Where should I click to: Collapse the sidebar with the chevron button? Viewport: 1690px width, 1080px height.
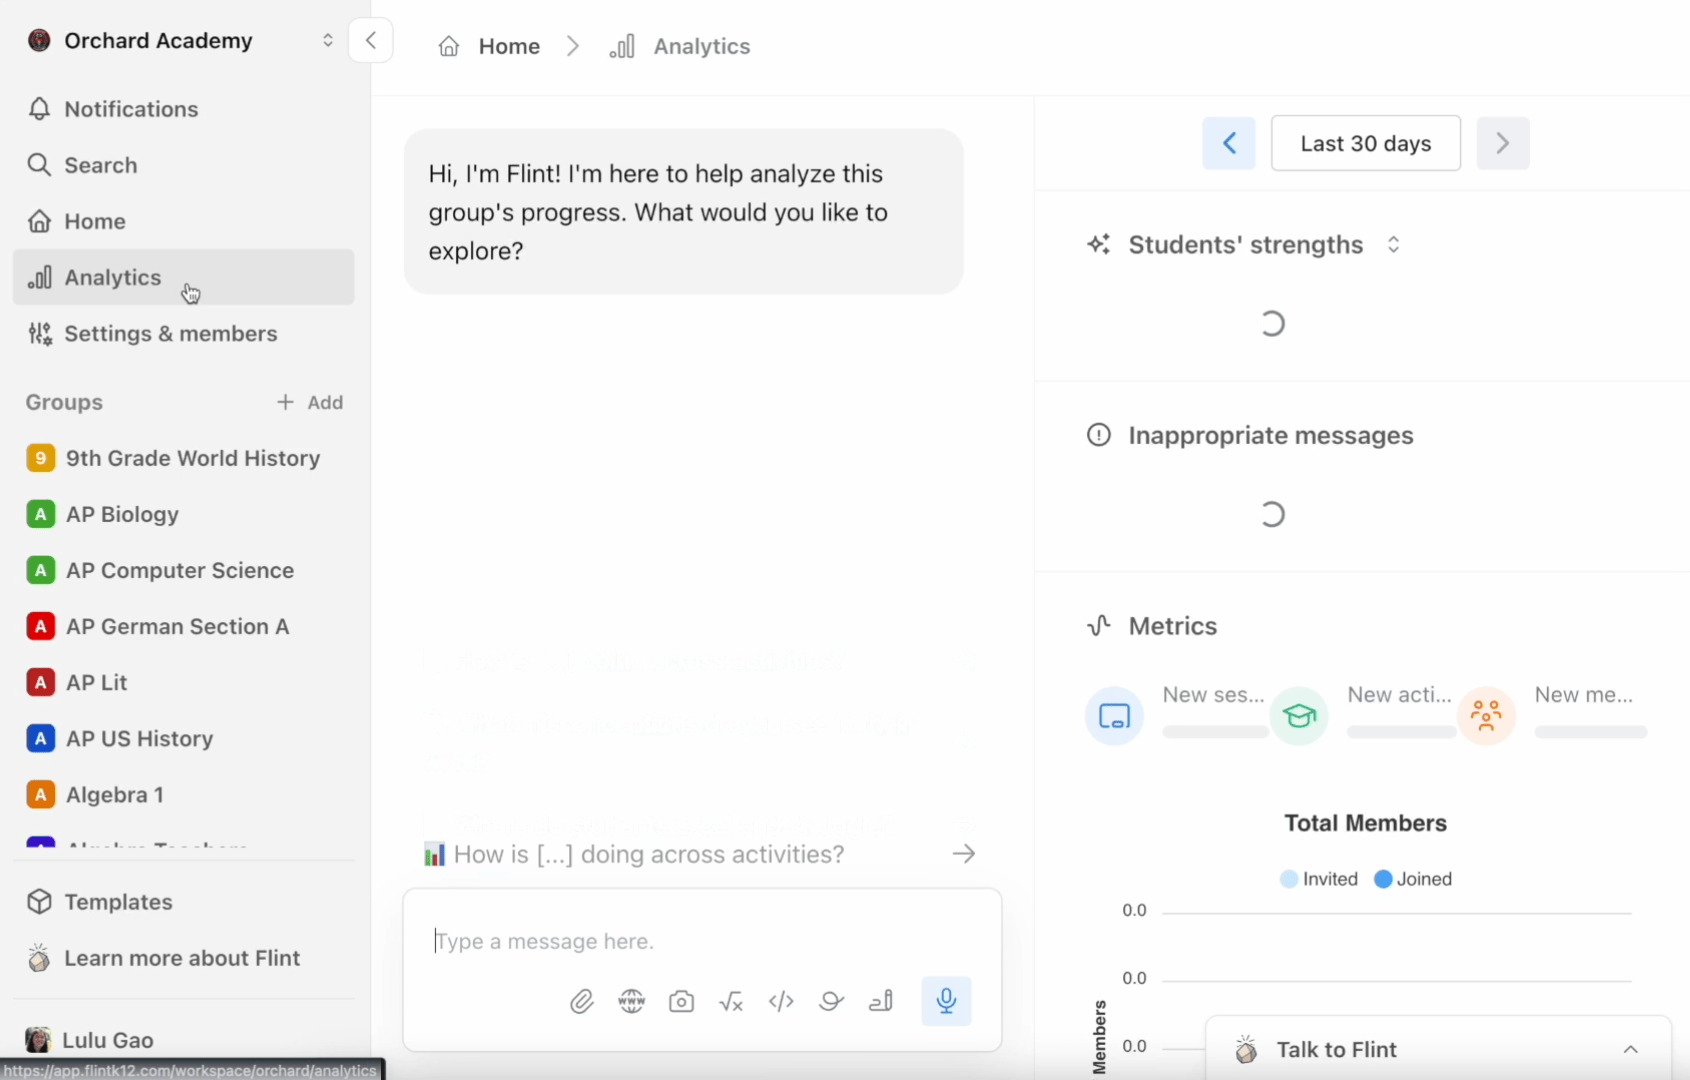371,41
